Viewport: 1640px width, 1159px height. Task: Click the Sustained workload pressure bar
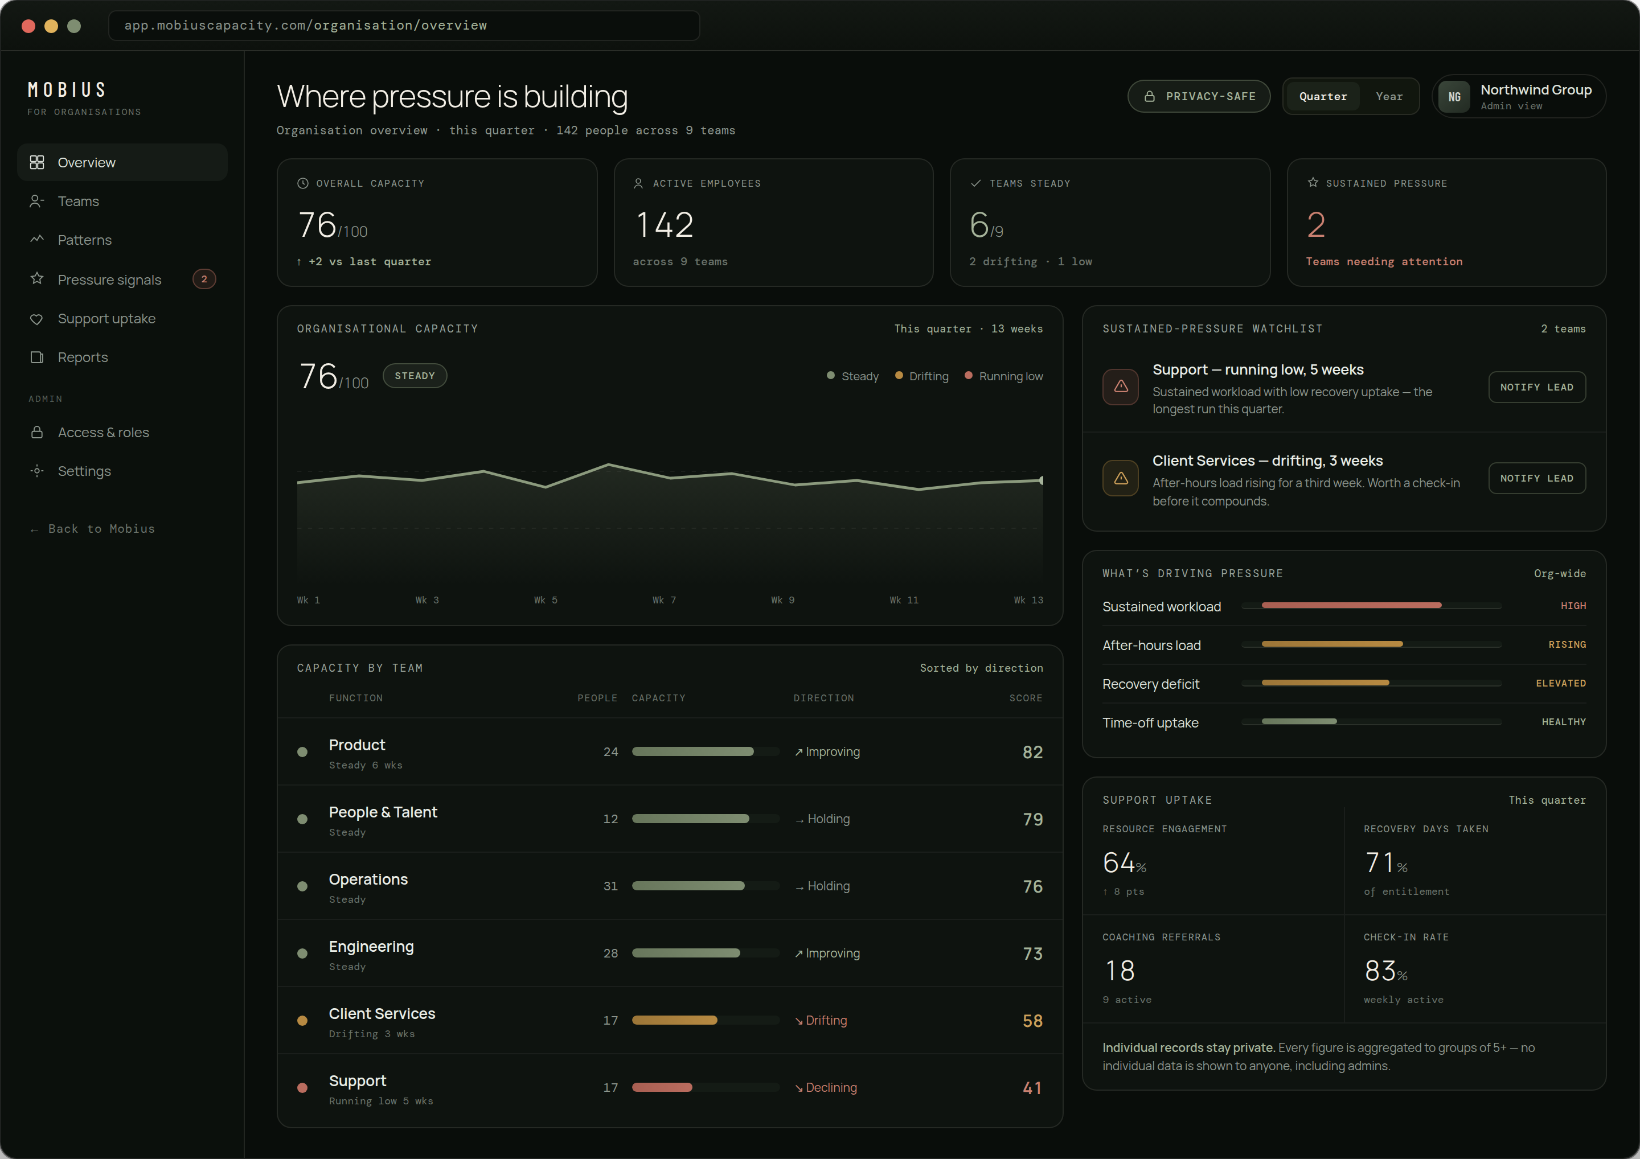[x=1371, y=606]
